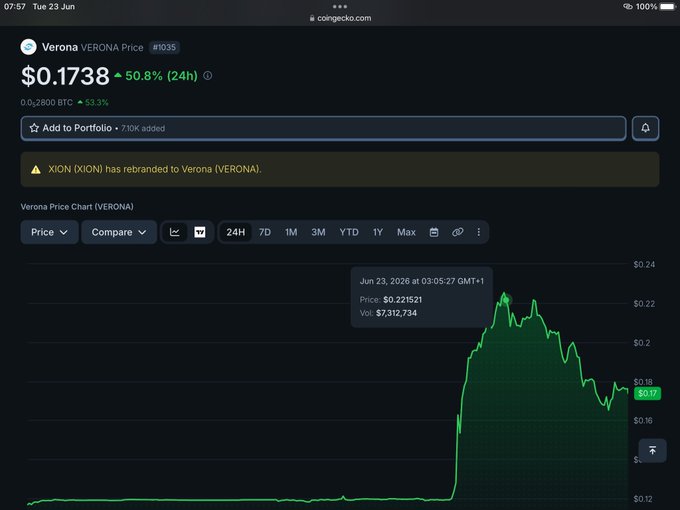Click the $0.16 axis label
The height and width of the screenshot is (510, 680).
tap(643, 421)
